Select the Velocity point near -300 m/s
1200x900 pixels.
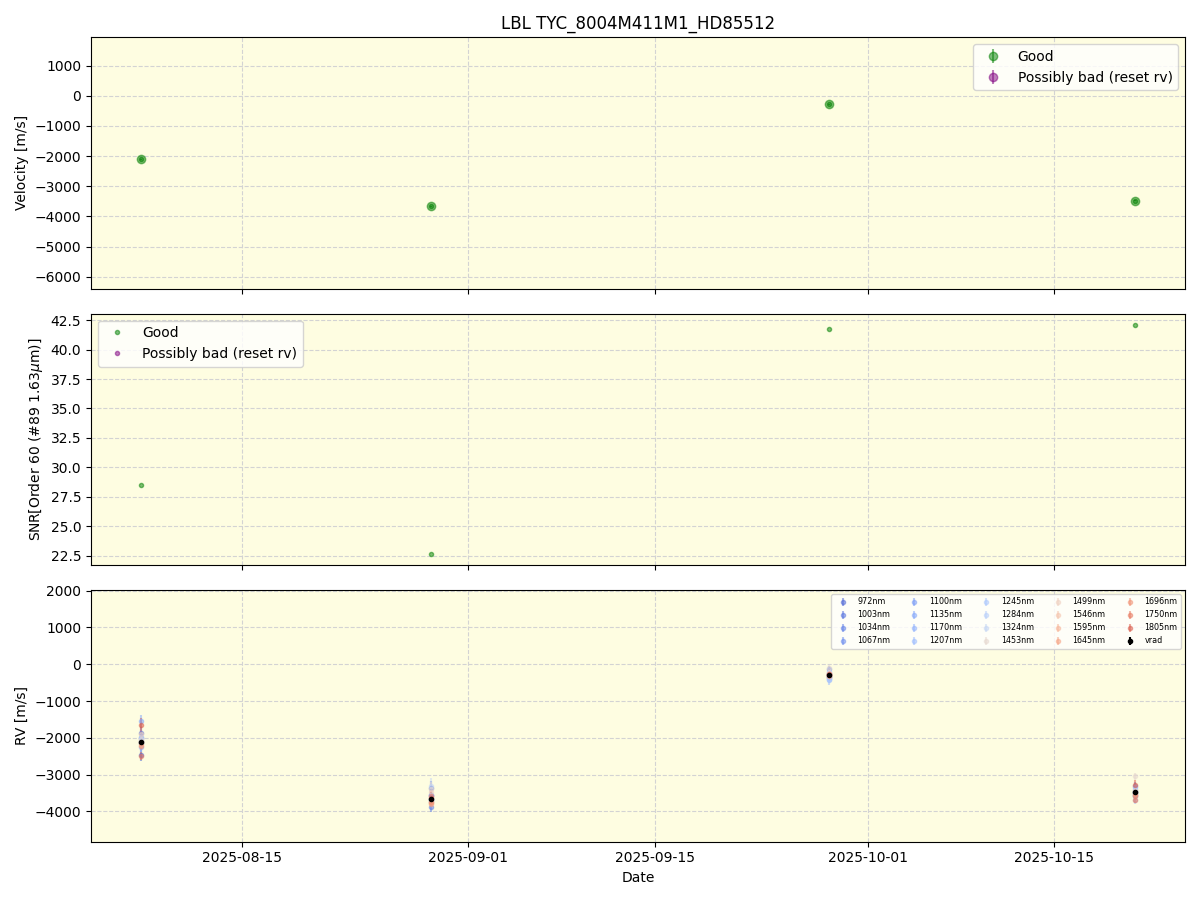coord(829,104)
